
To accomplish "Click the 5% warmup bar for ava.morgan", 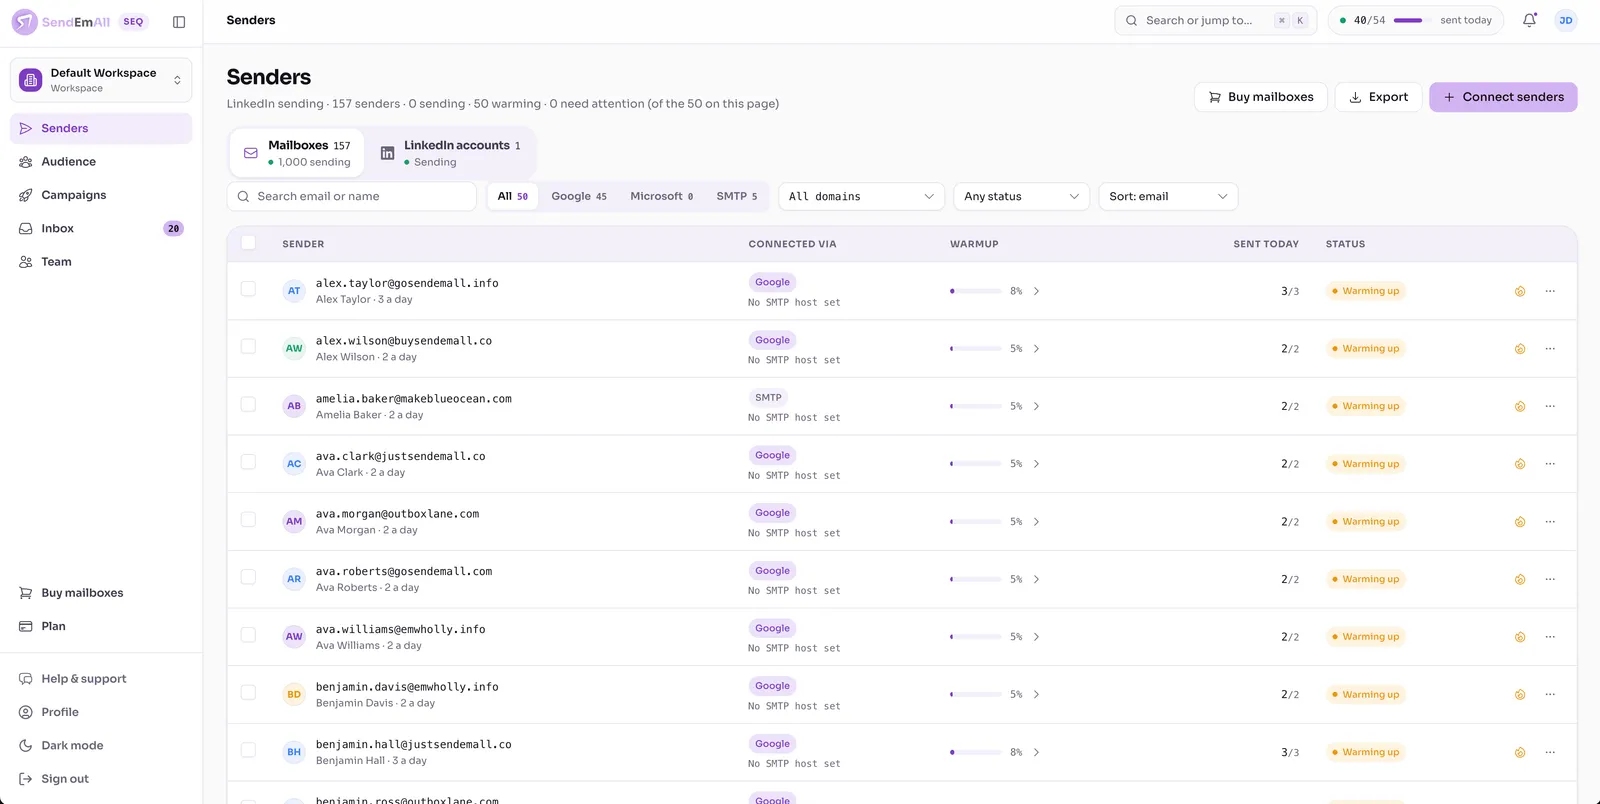I will (x=975, y=522).
